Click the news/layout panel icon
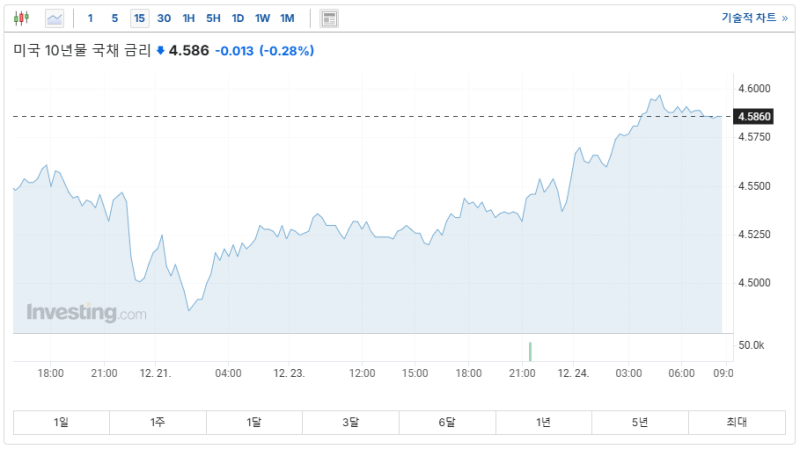The image size is (800, 449). (x=329, y=18)
